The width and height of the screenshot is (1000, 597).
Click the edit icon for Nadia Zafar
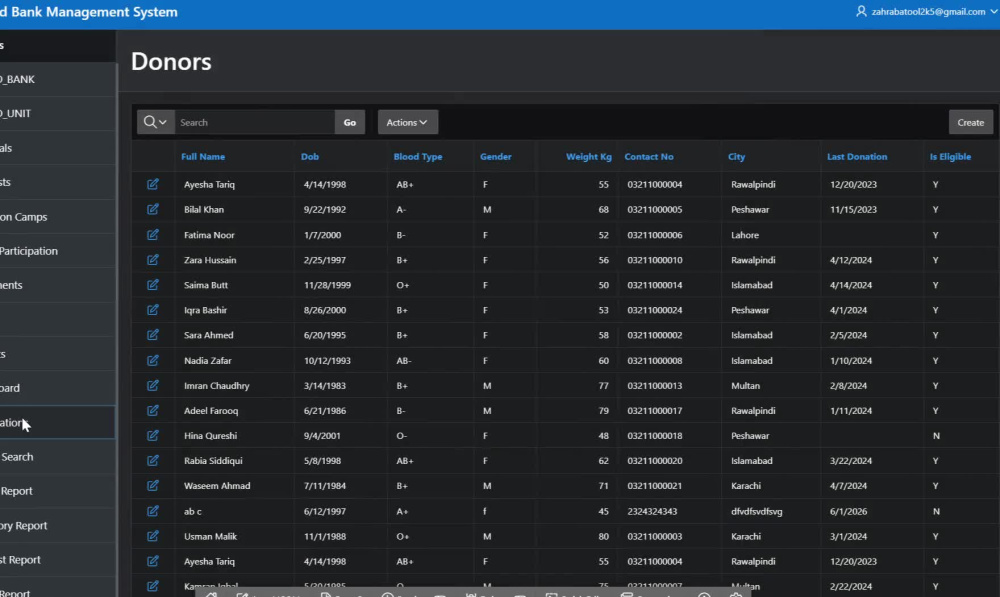click(152, 360)
